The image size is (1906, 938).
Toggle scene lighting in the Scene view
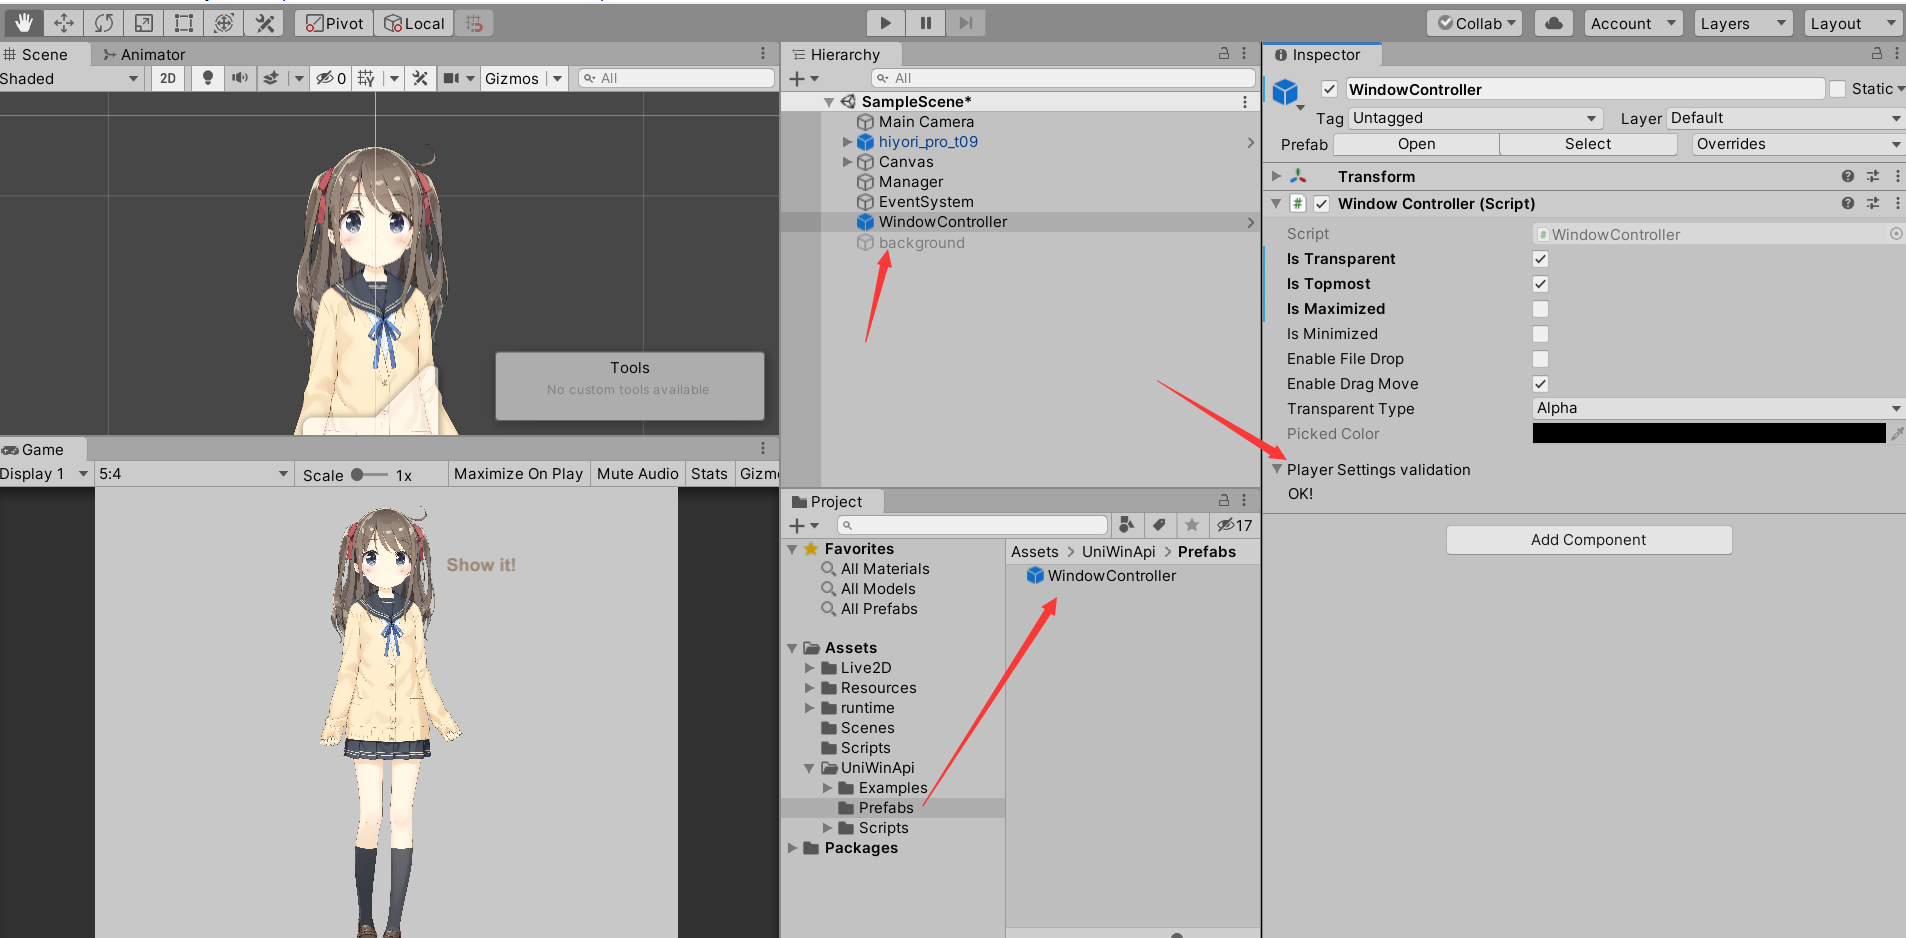[207, 78]
